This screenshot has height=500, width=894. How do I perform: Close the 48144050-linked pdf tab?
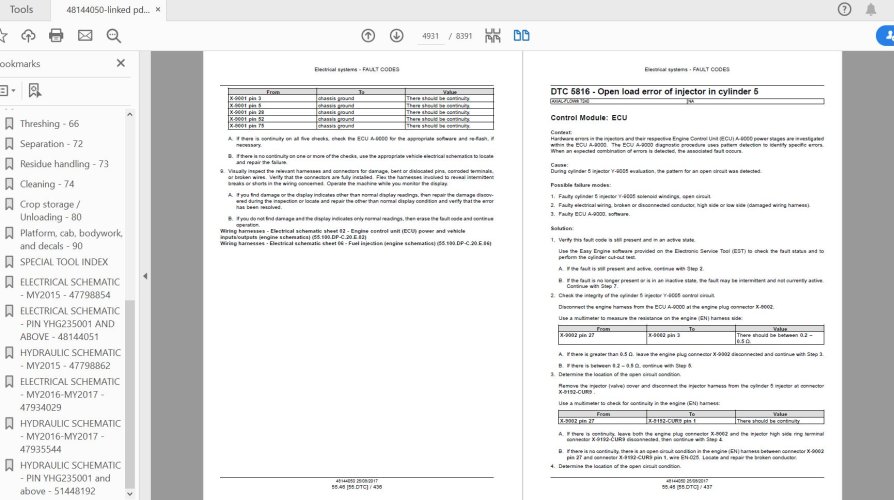158,9
